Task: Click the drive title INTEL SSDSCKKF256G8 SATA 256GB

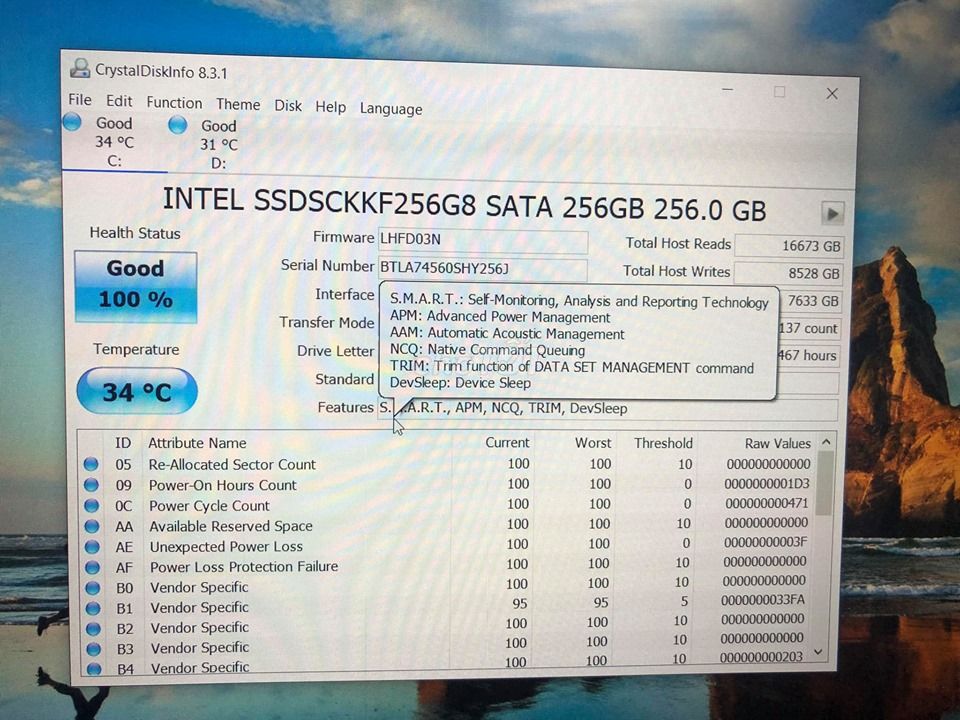Action: coord(464,205)
